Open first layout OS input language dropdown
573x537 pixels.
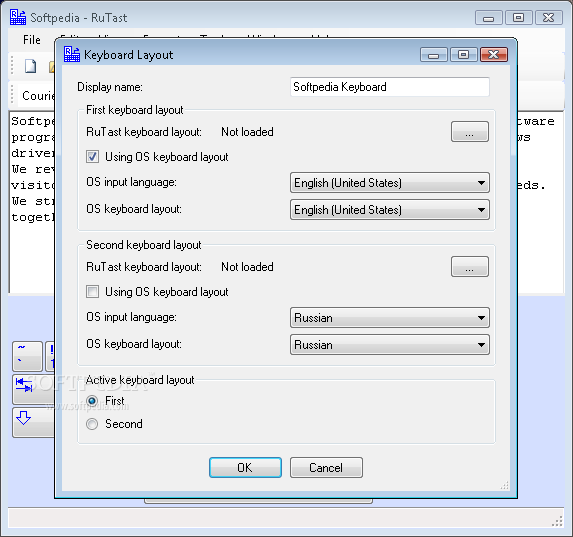coord(390,183)
